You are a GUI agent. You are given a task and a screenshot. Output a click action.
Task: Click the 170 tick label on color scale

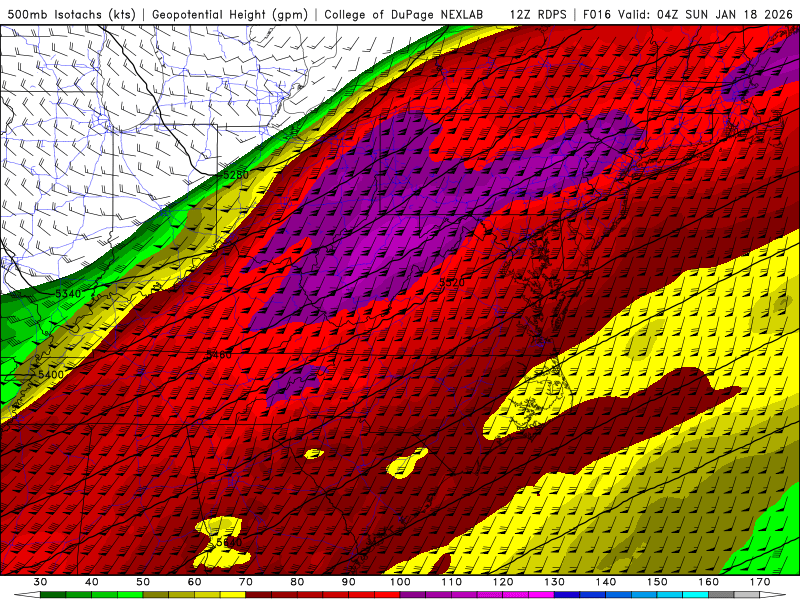(760, 582)
